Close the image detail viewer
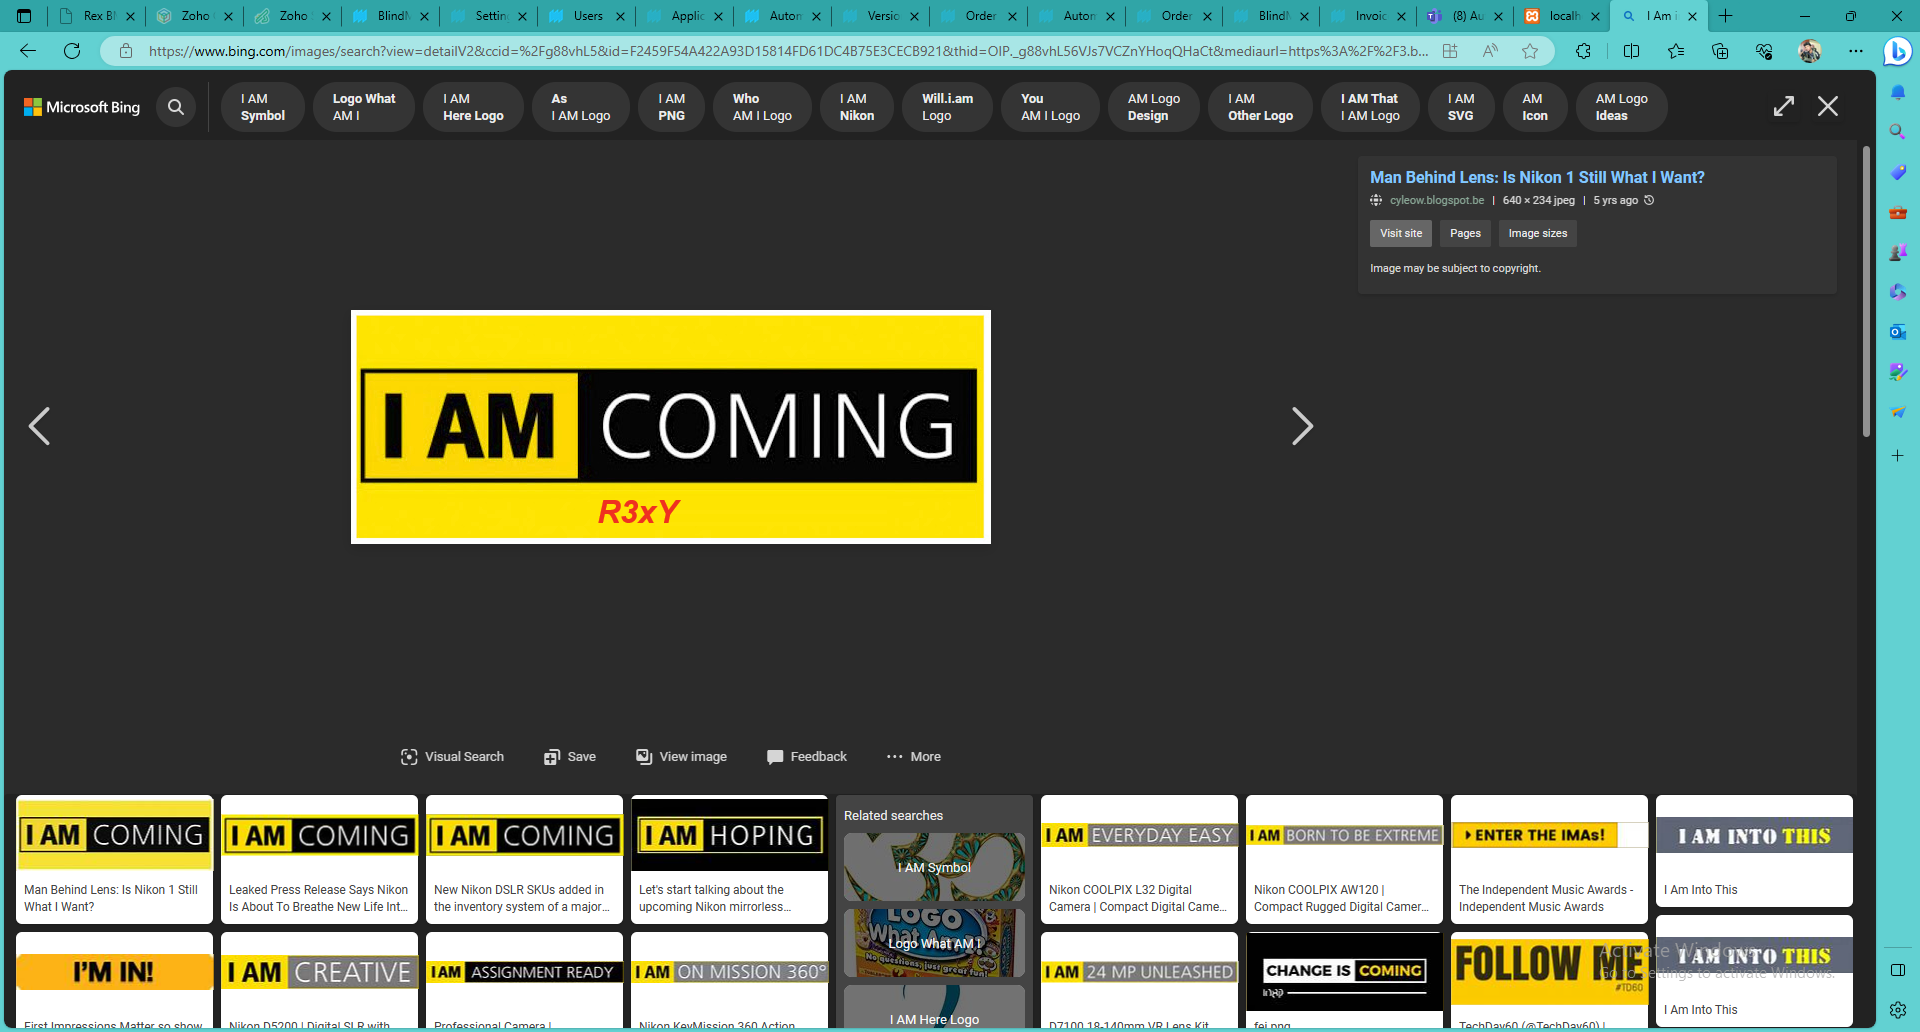Viewport: 1920px width, 1032px height. (1827, 106)
